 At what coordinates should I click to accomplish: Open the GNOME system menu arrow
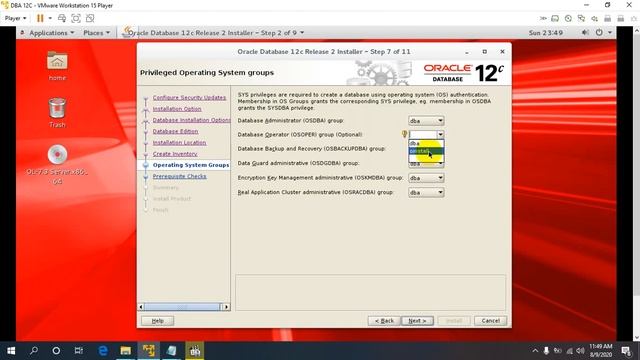[x=610, y=33]
